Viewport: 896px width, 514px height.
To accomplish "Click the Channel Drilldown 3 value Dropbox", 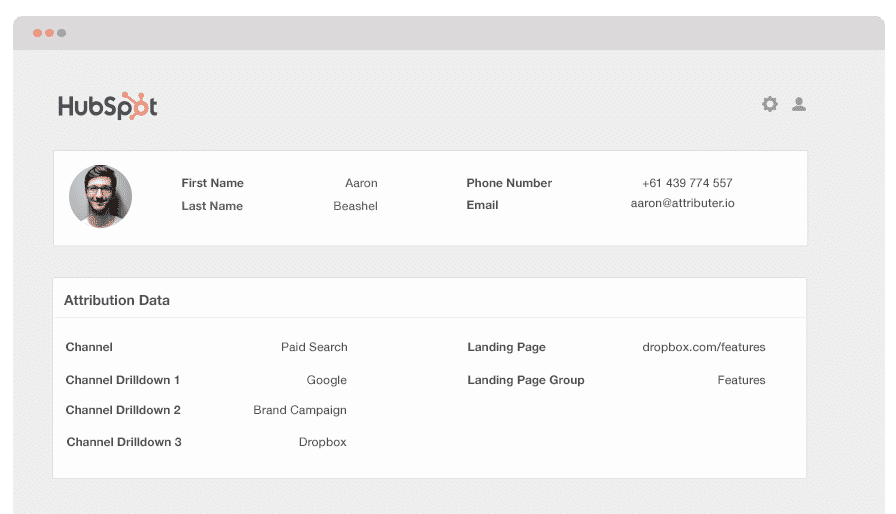I will 322,442.
